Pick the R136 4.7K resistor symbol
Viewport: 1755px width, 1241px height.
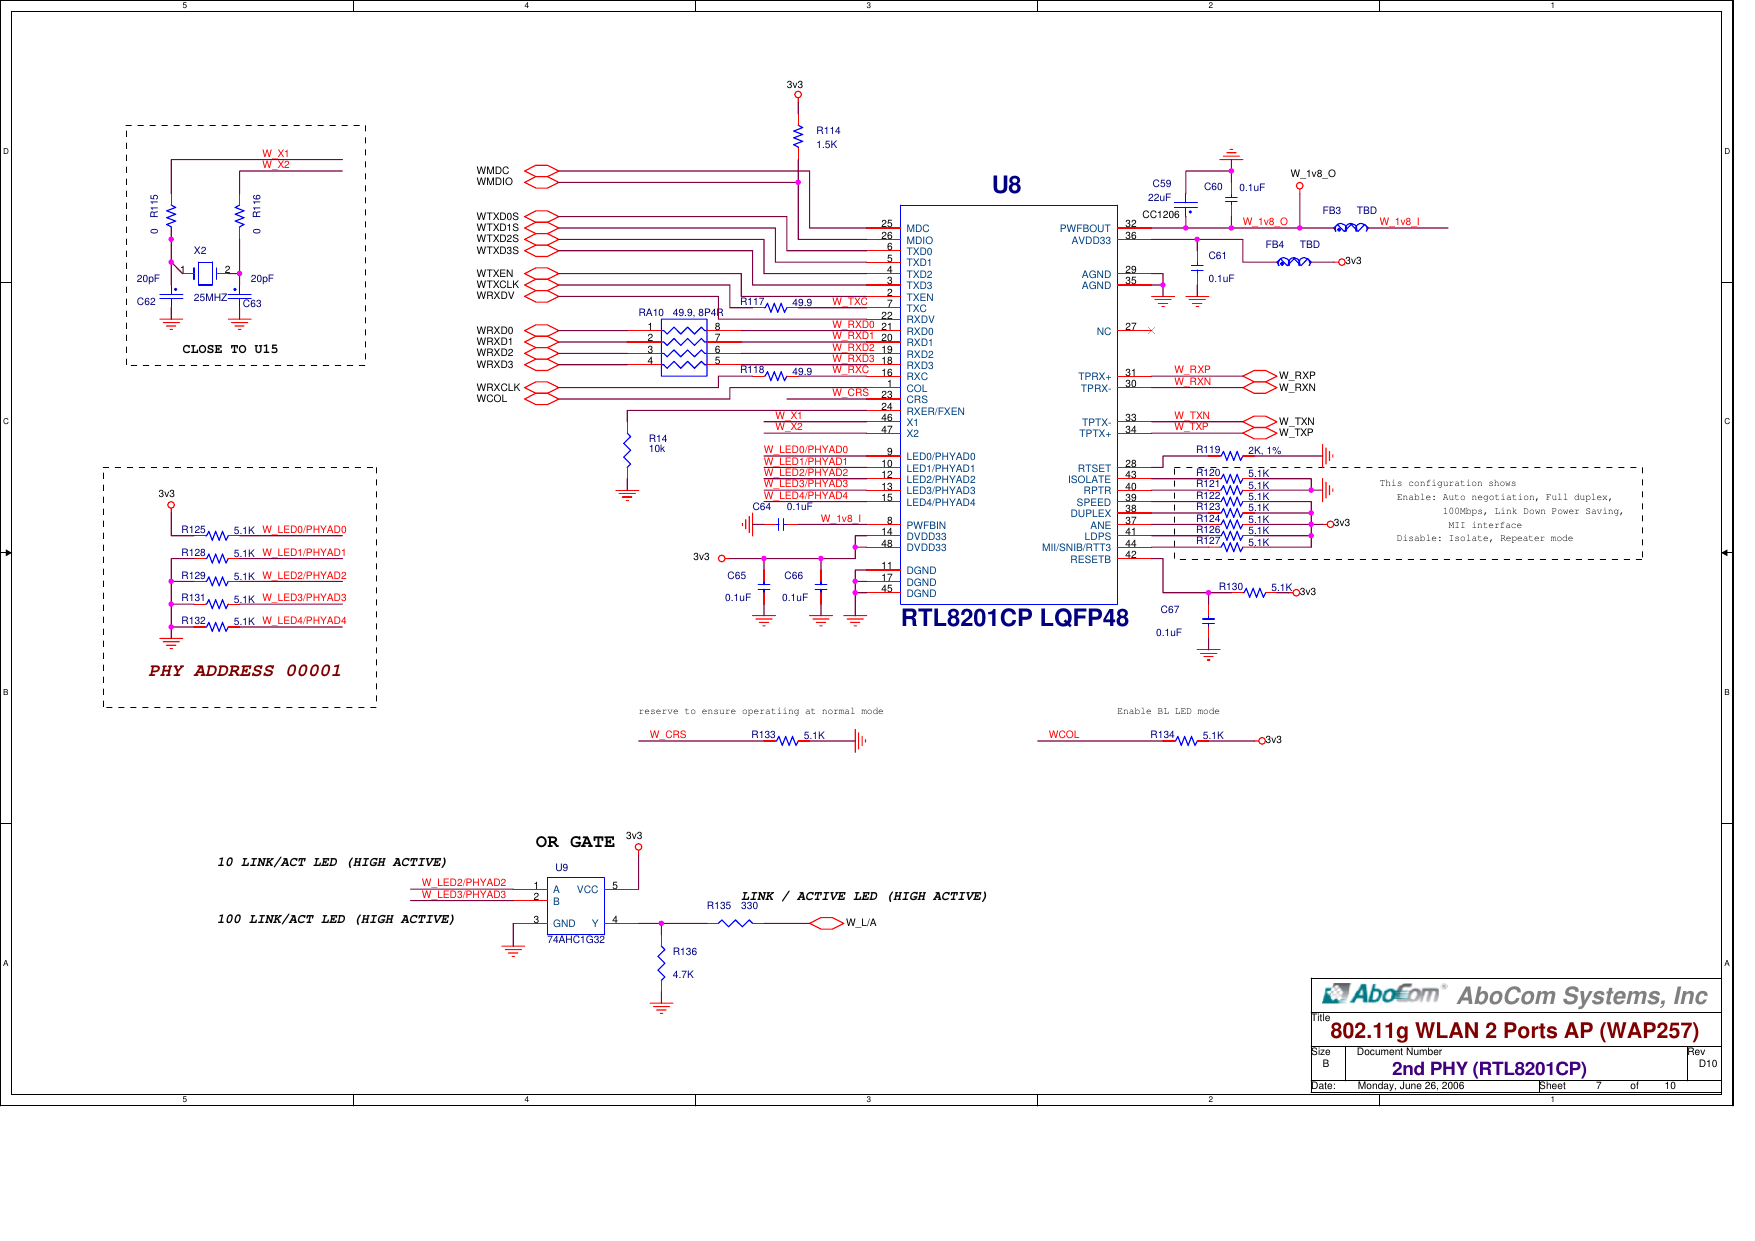click(661, 963)
